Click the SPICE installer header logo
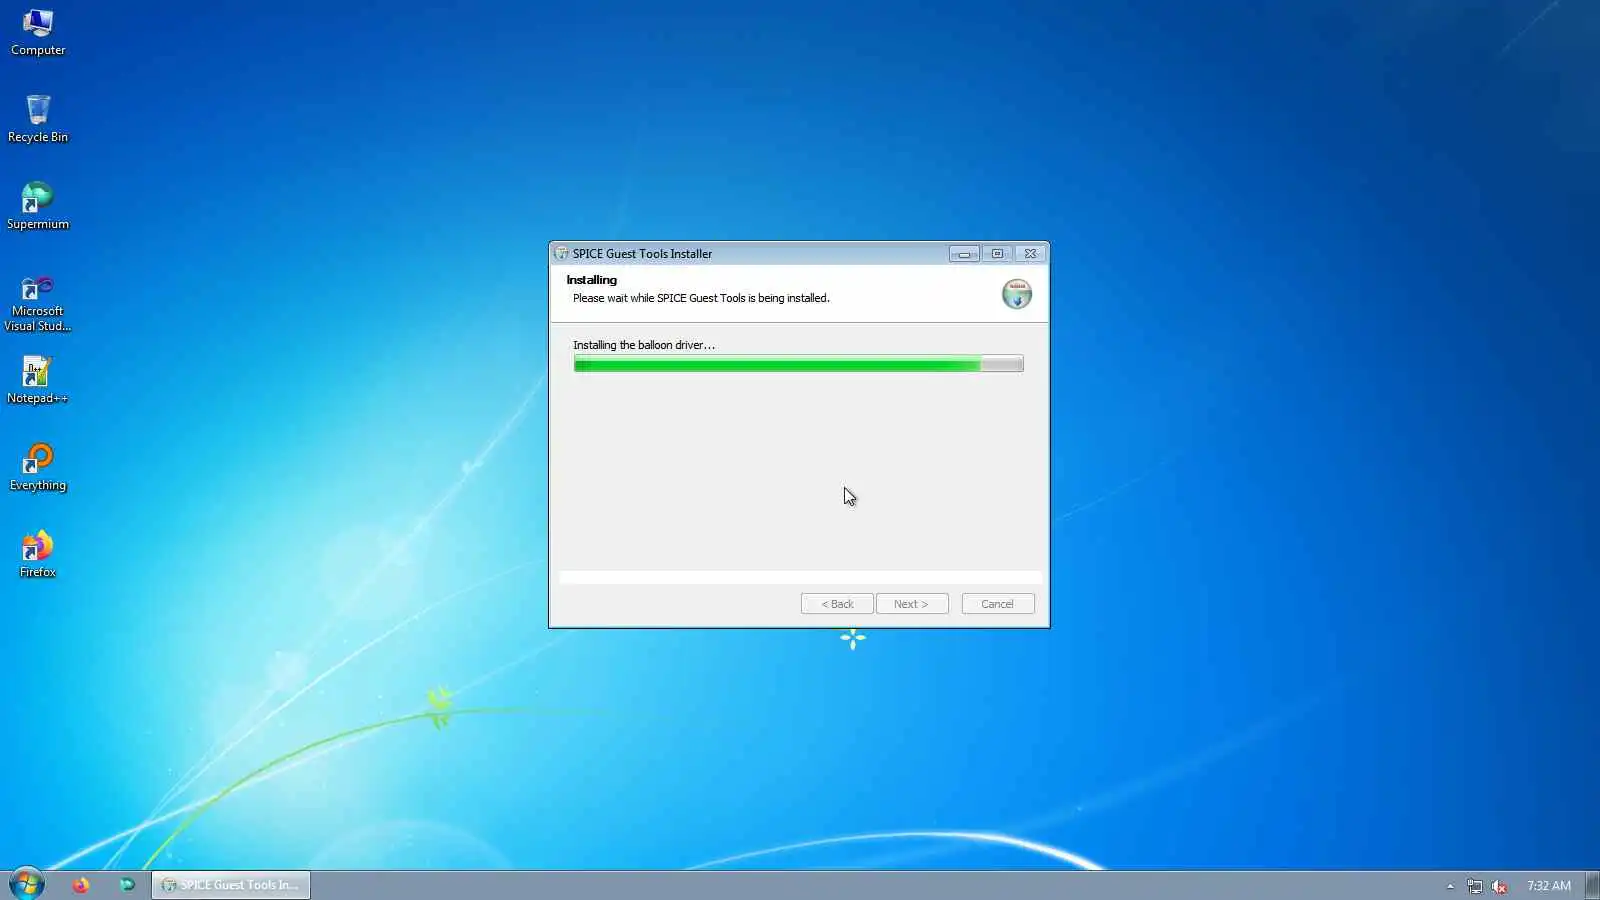This screenshot has width=1600, height=900. [1017, 294]
